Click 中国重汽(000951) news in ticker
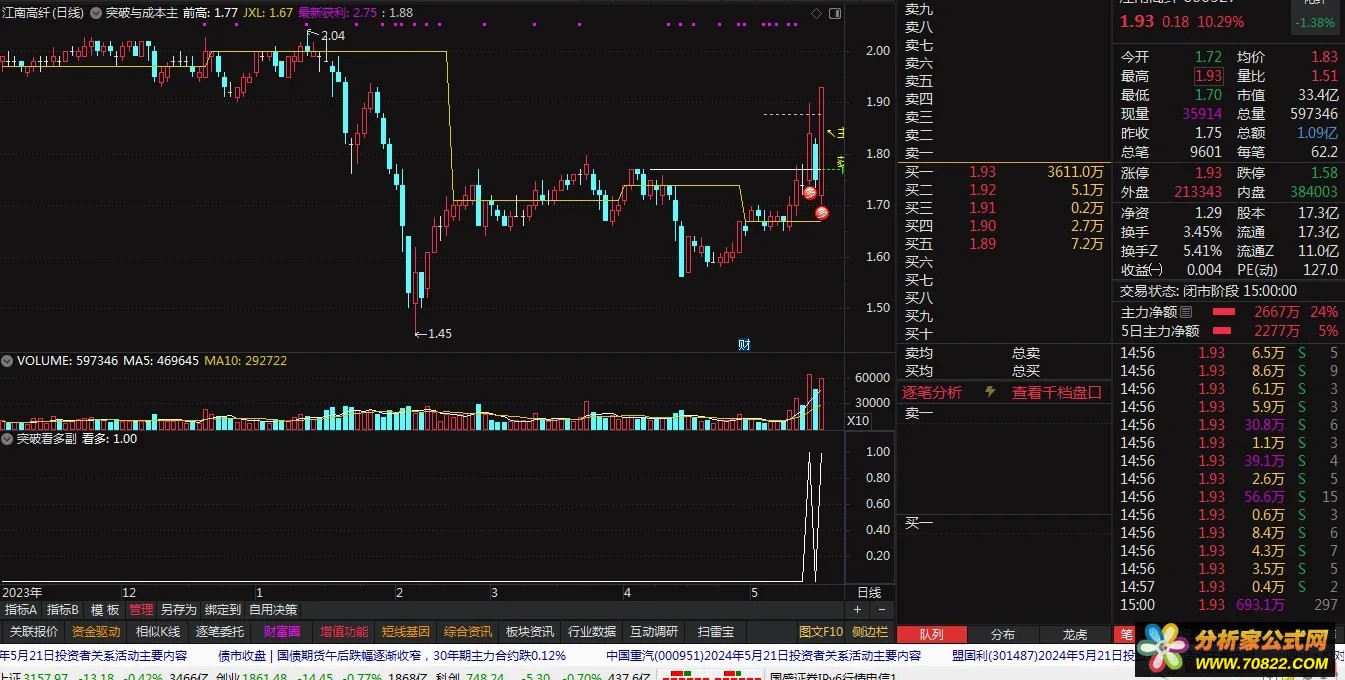This screenshot has width=1345, height=680. coord(764,656)
